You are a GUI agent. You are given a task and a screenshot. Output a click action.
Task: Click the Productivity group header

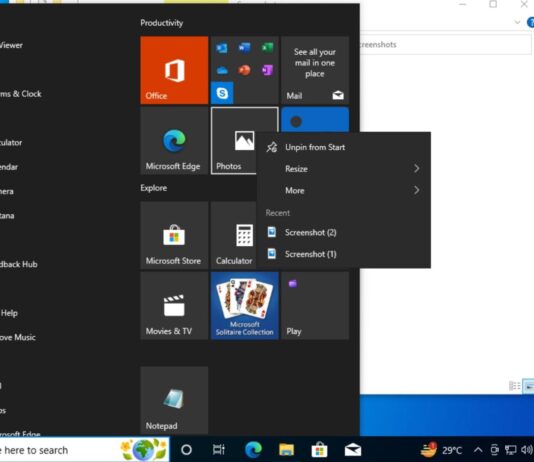pos(161,23)
